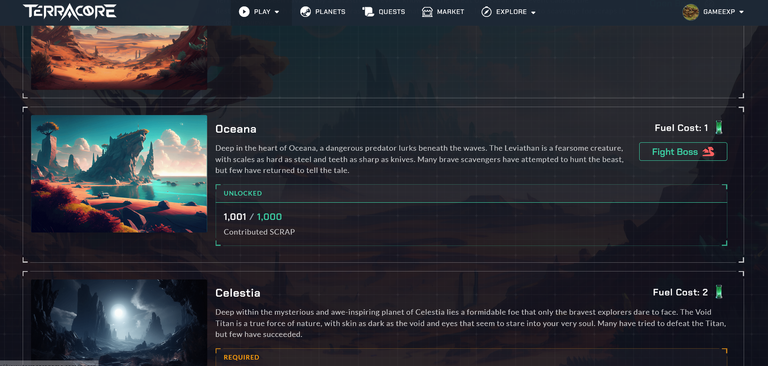Image resolution: width=768 pixels, height=366 pixels.
Task: Click the Planets globe icon
Action: pos(306,12)
